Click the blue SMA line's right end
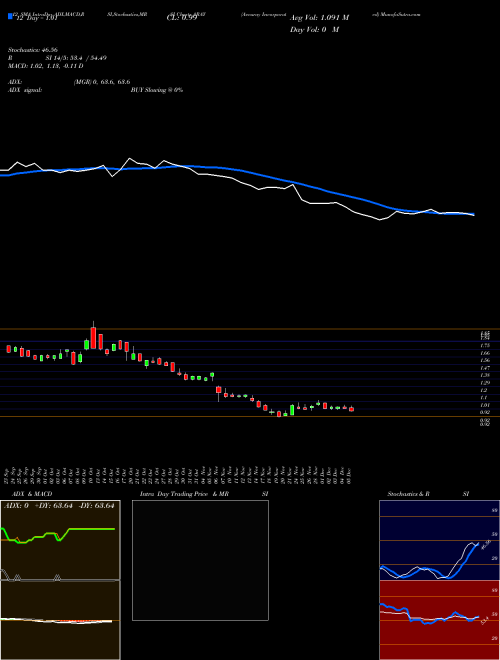This screenshot has height=660, width=500. pyautogui.click(x=473, y=214)
